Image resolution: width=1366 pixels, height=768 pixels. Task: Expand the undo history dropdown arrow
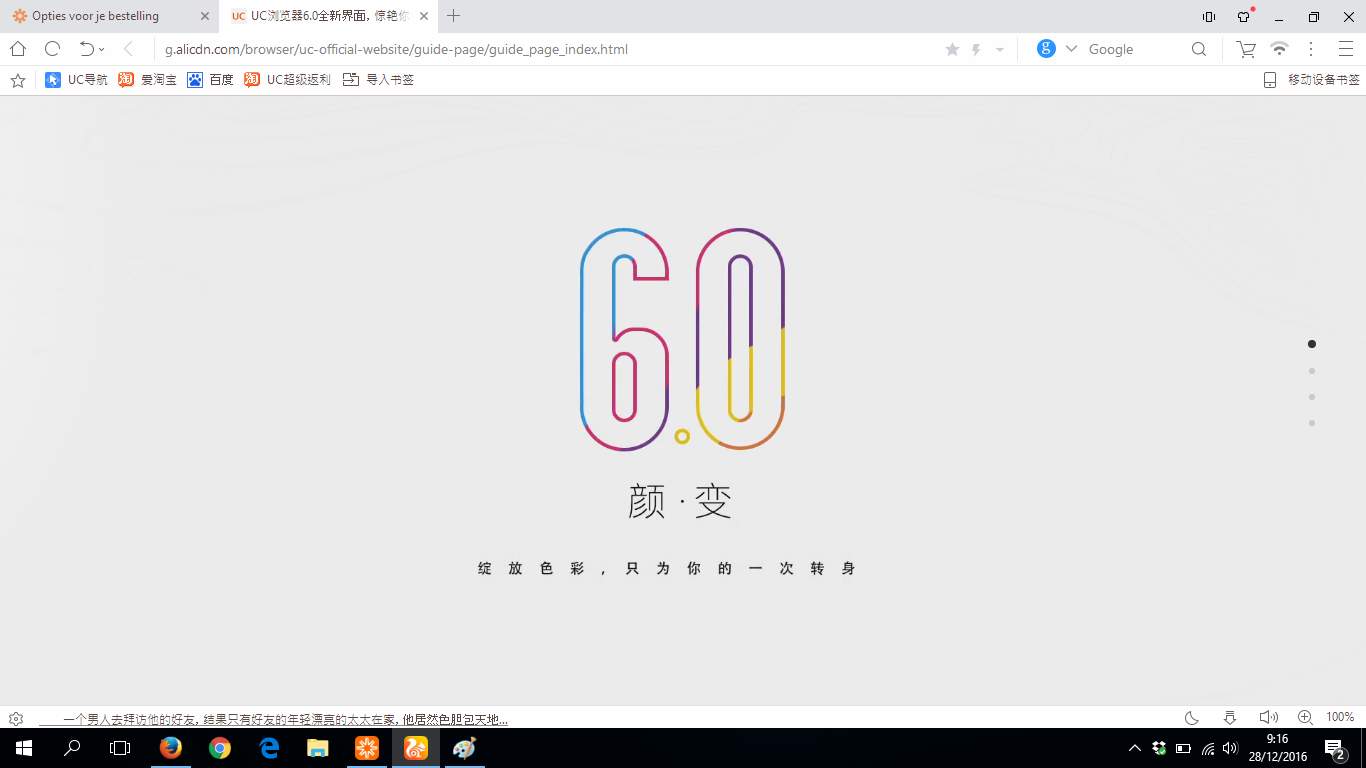(102, 49)
